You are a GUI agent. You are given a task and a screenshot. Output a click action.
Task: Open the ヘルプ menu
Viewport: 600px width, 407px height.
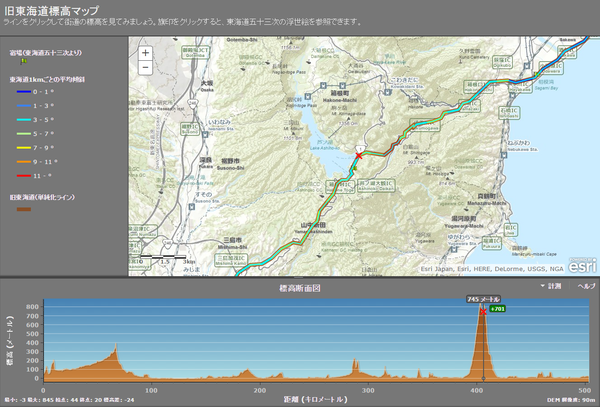pyautogui.click(x=585, y=287)
